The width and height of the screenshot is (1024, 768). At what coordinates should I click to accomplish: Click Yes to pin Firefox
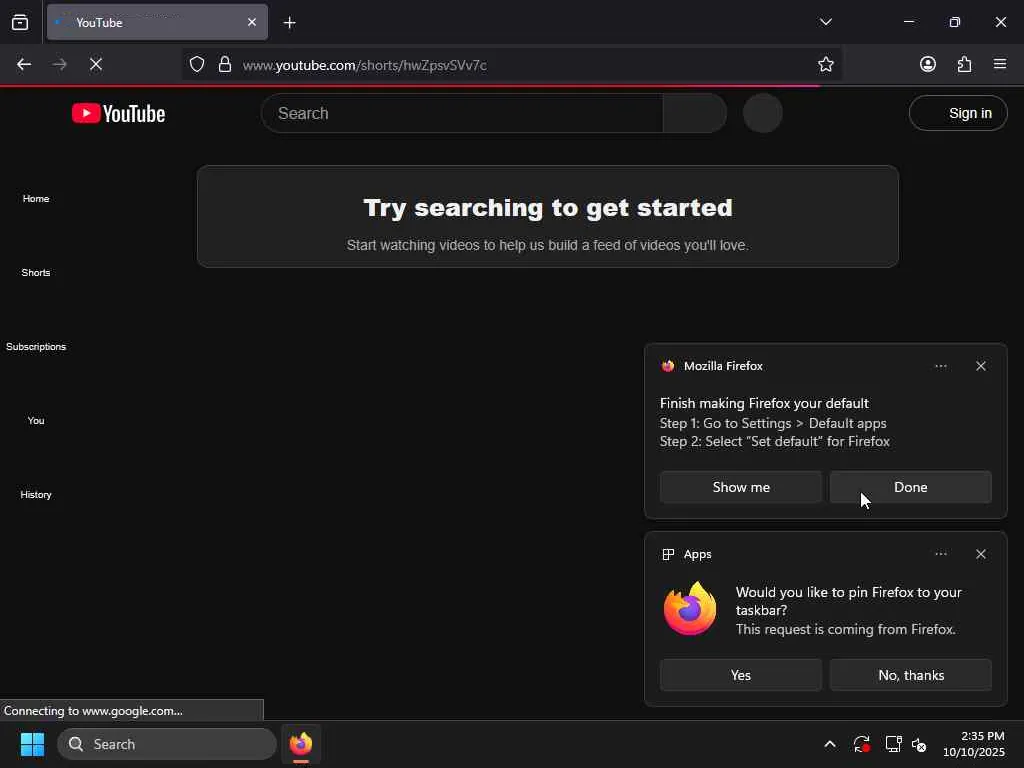(x=741, y=675)
